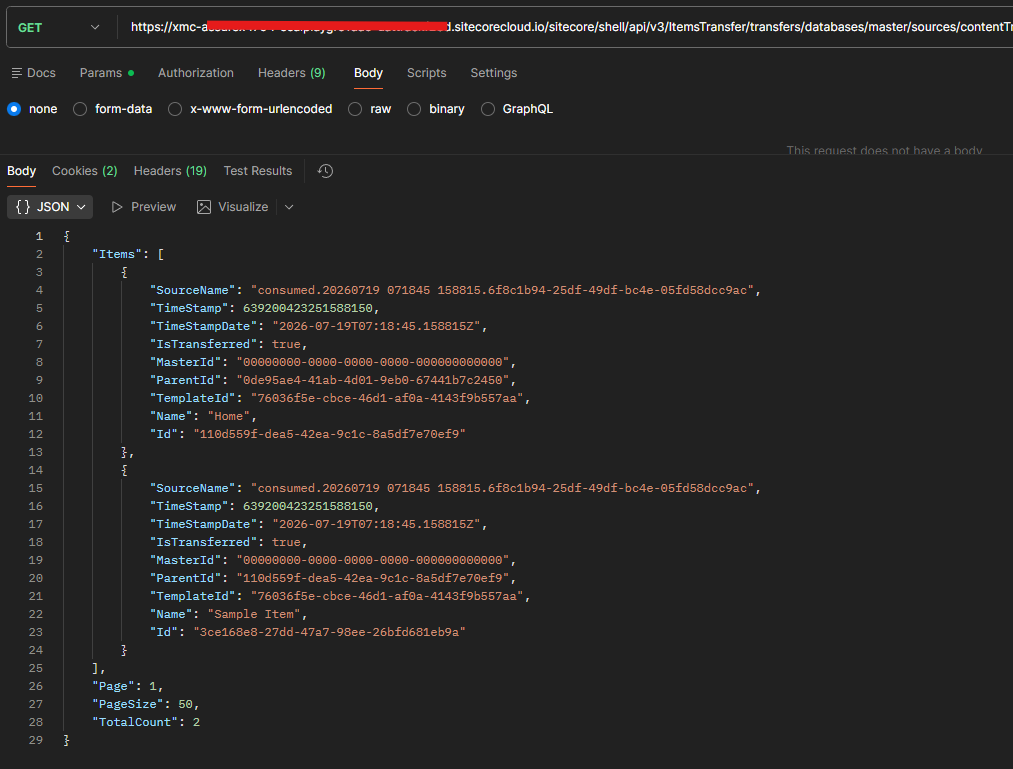Click the IsTransferred true value on line 18

(286, 543)
